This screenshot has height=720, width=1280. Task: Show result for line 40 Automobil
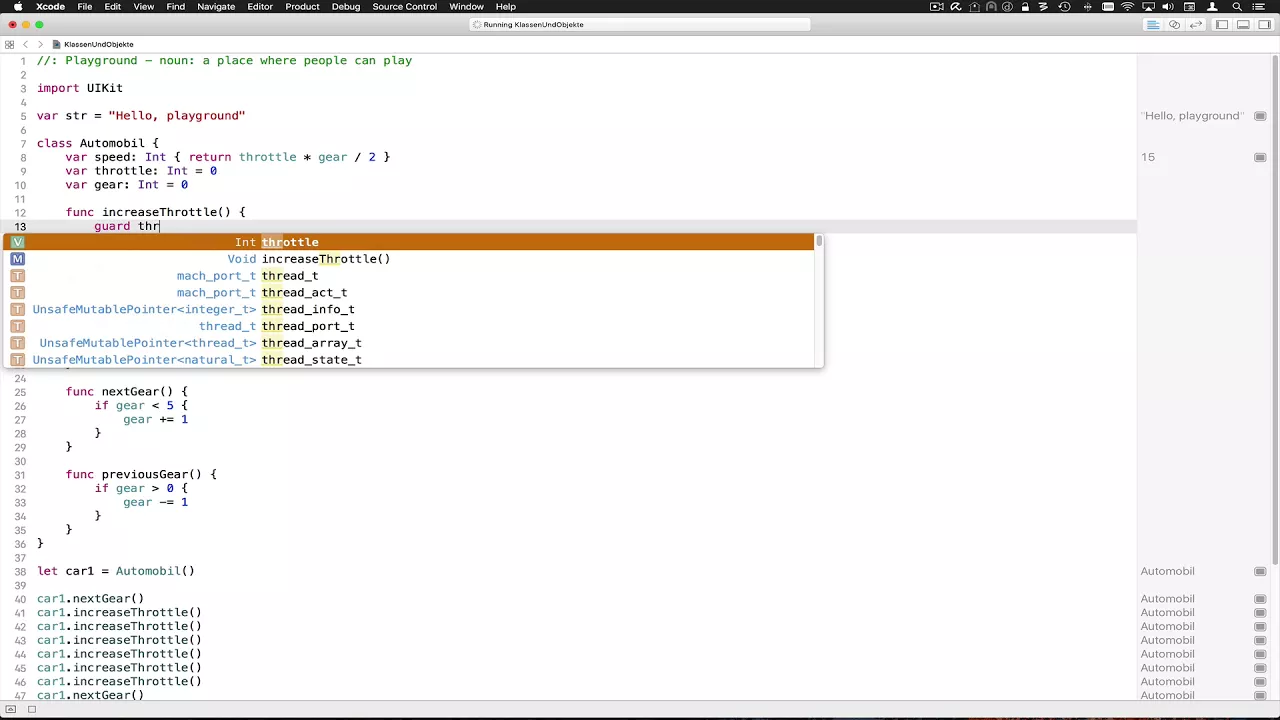1260,599
